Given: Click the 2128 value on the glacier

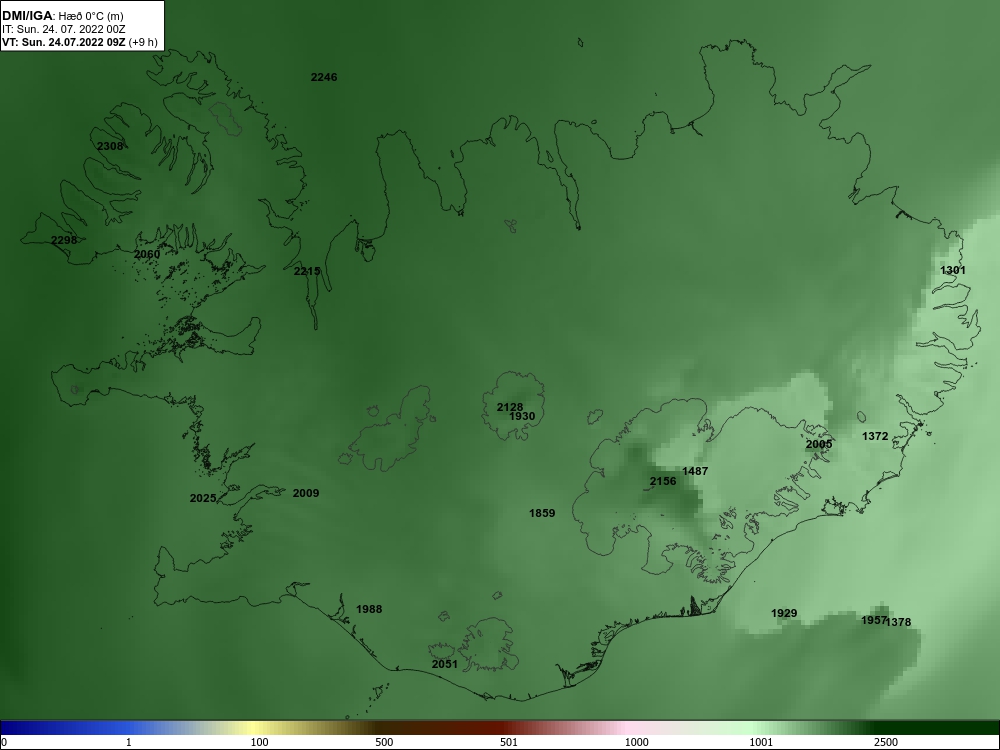Looking at the screenshot, I should coord(510,407).
